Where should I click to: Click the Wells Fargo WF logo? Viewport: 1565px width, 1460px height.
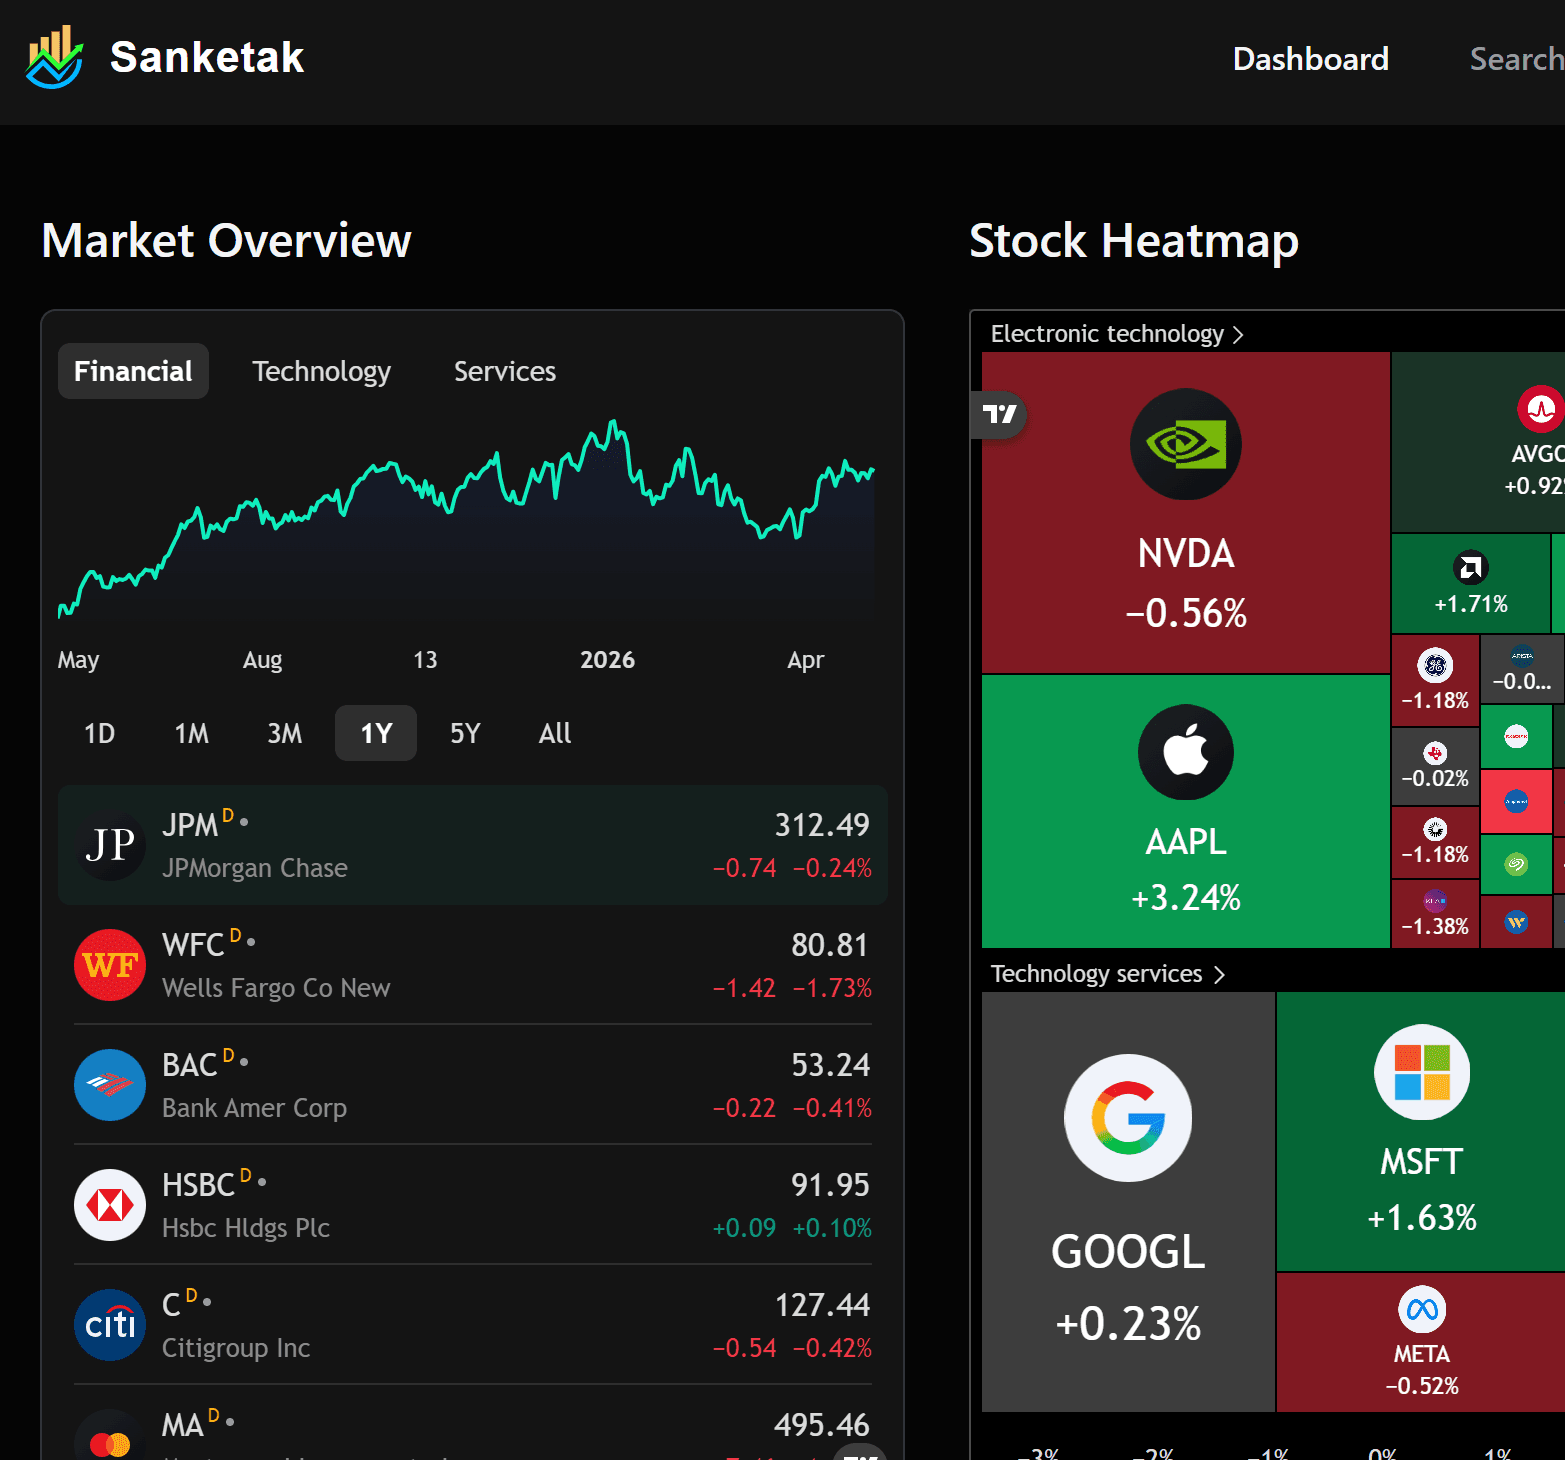110,965
